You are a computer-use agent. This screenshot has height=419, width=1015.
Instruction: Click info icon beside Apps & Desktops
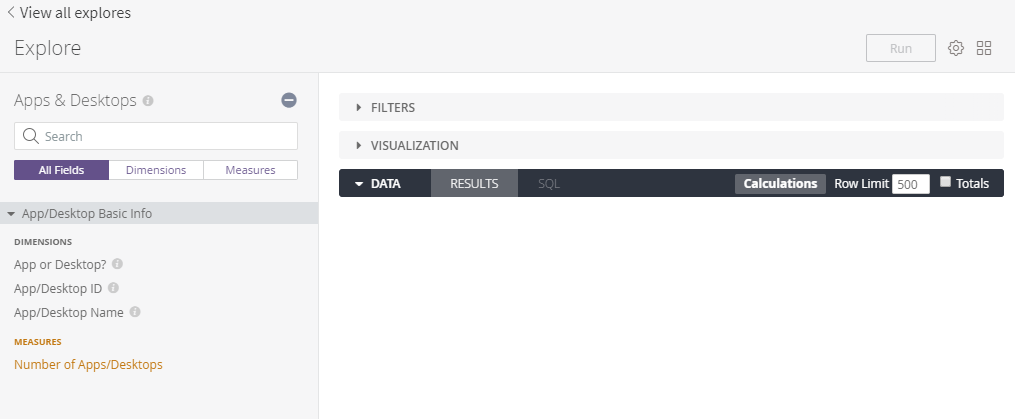[148, 101]
